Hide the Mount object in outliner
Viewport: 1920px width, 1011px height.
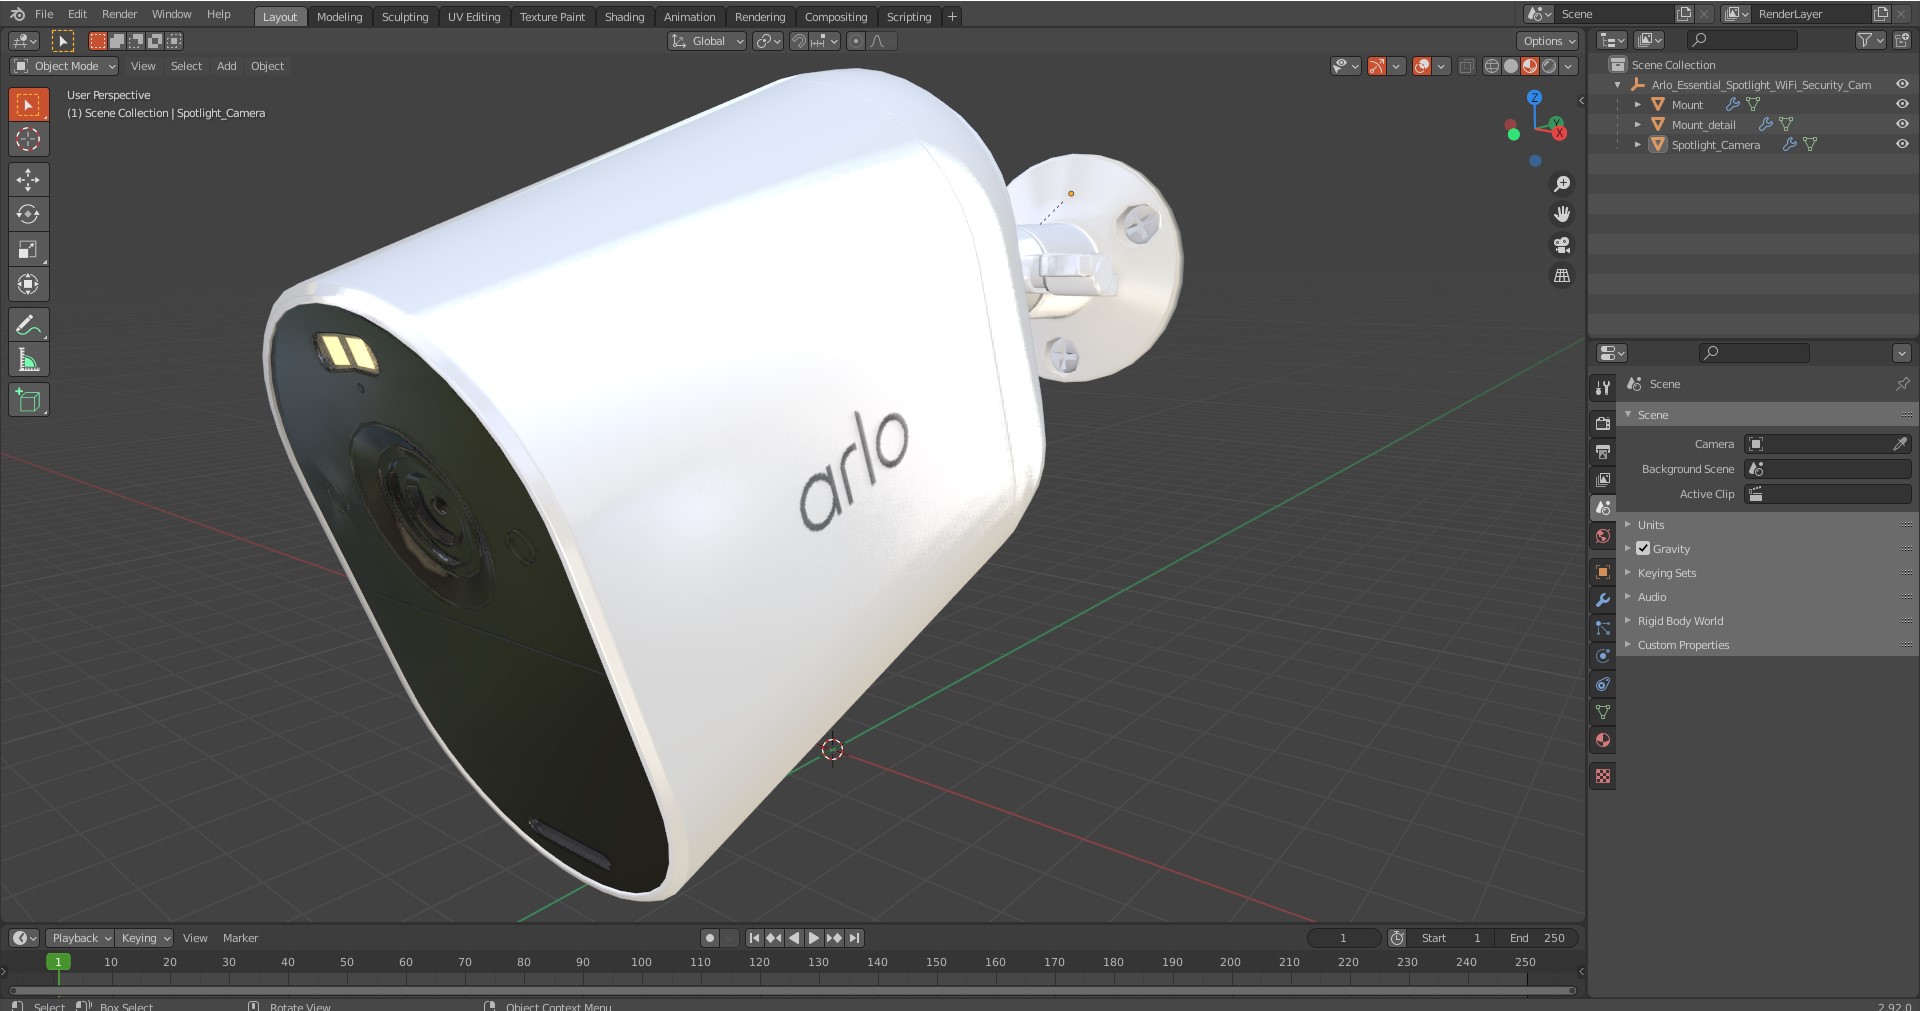[1902, 104]
